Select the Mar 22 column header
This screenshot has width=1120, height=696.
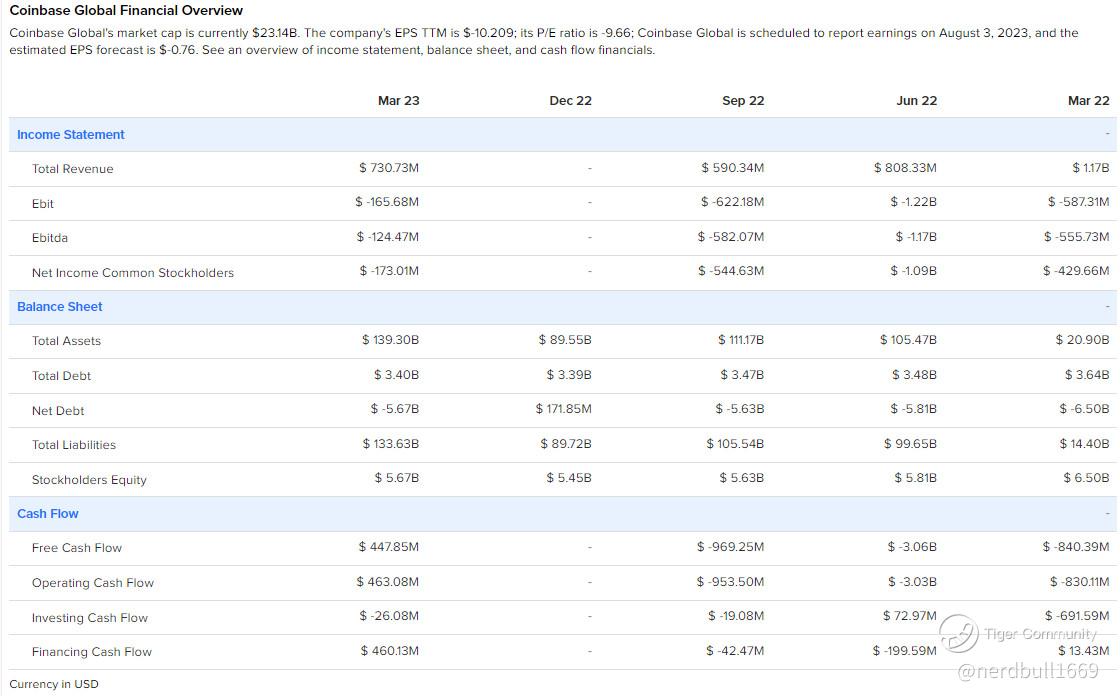1089,101
